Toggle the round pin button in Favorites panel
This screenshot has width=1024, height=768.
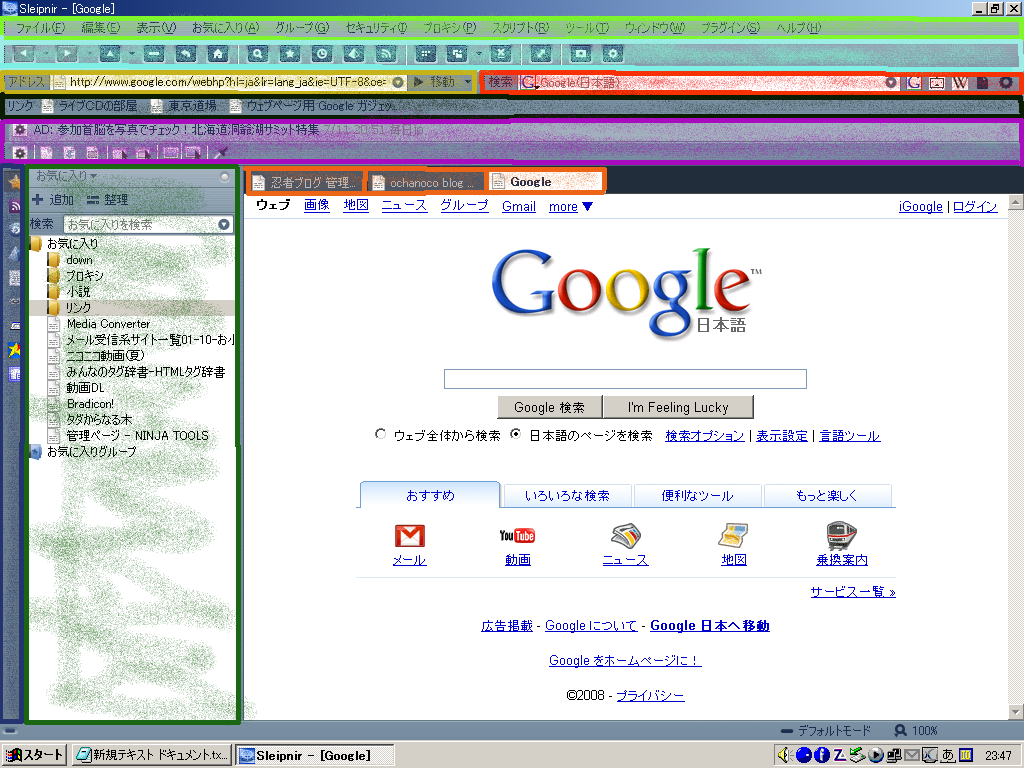click(x=225, y=177)
